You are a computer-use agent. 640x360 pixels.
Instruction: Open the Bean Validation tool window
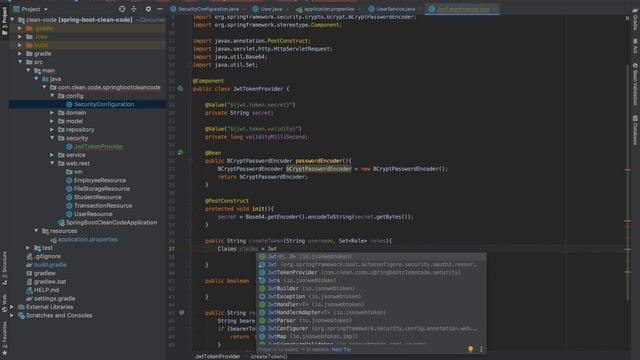(x=635, y=84)
